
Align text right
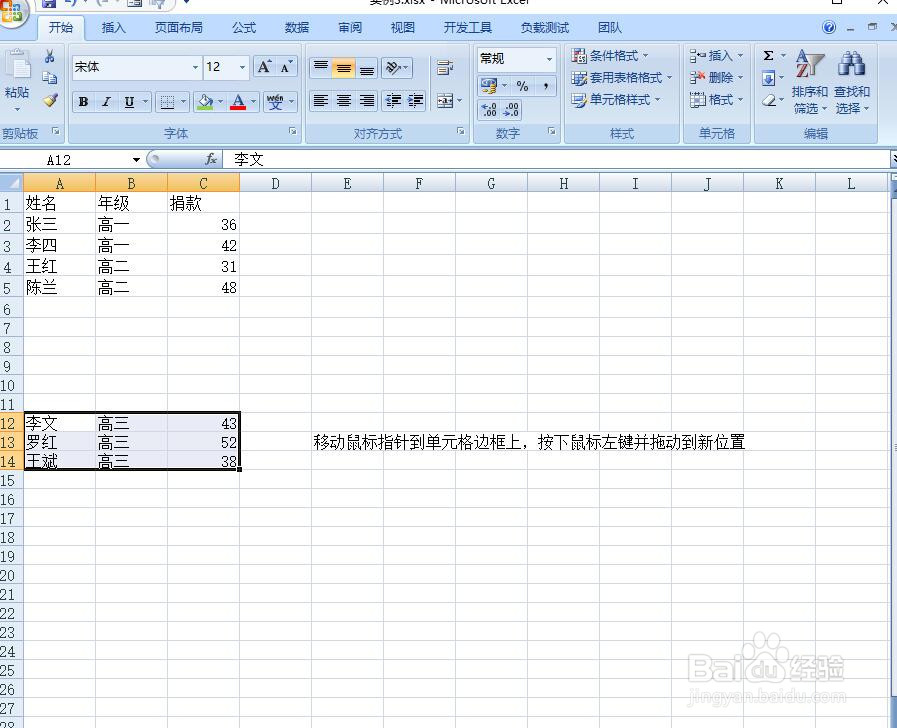tap(367, 101)
